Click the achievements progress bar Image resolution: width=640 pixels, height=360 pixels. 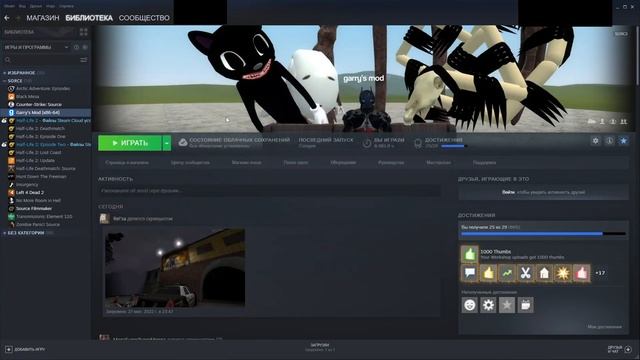pos(543,234)
